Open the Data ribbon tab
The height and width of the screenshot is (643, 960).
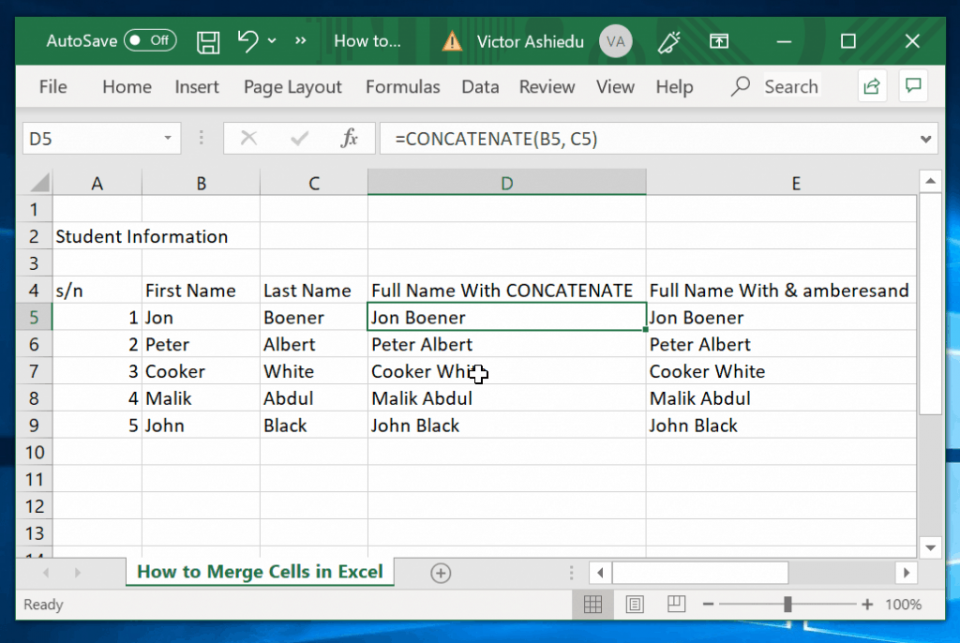tap(480, 87)
